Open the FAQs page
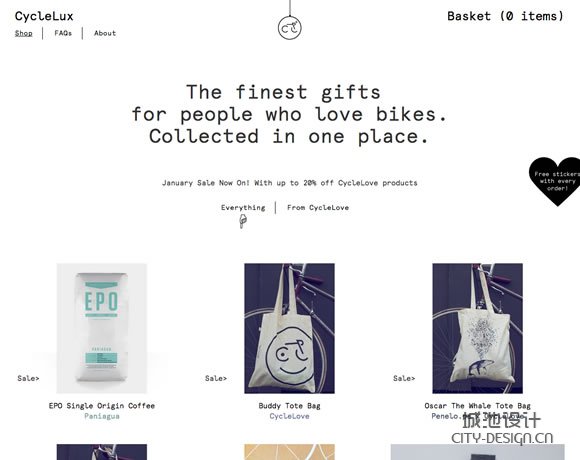 (63, 33)
